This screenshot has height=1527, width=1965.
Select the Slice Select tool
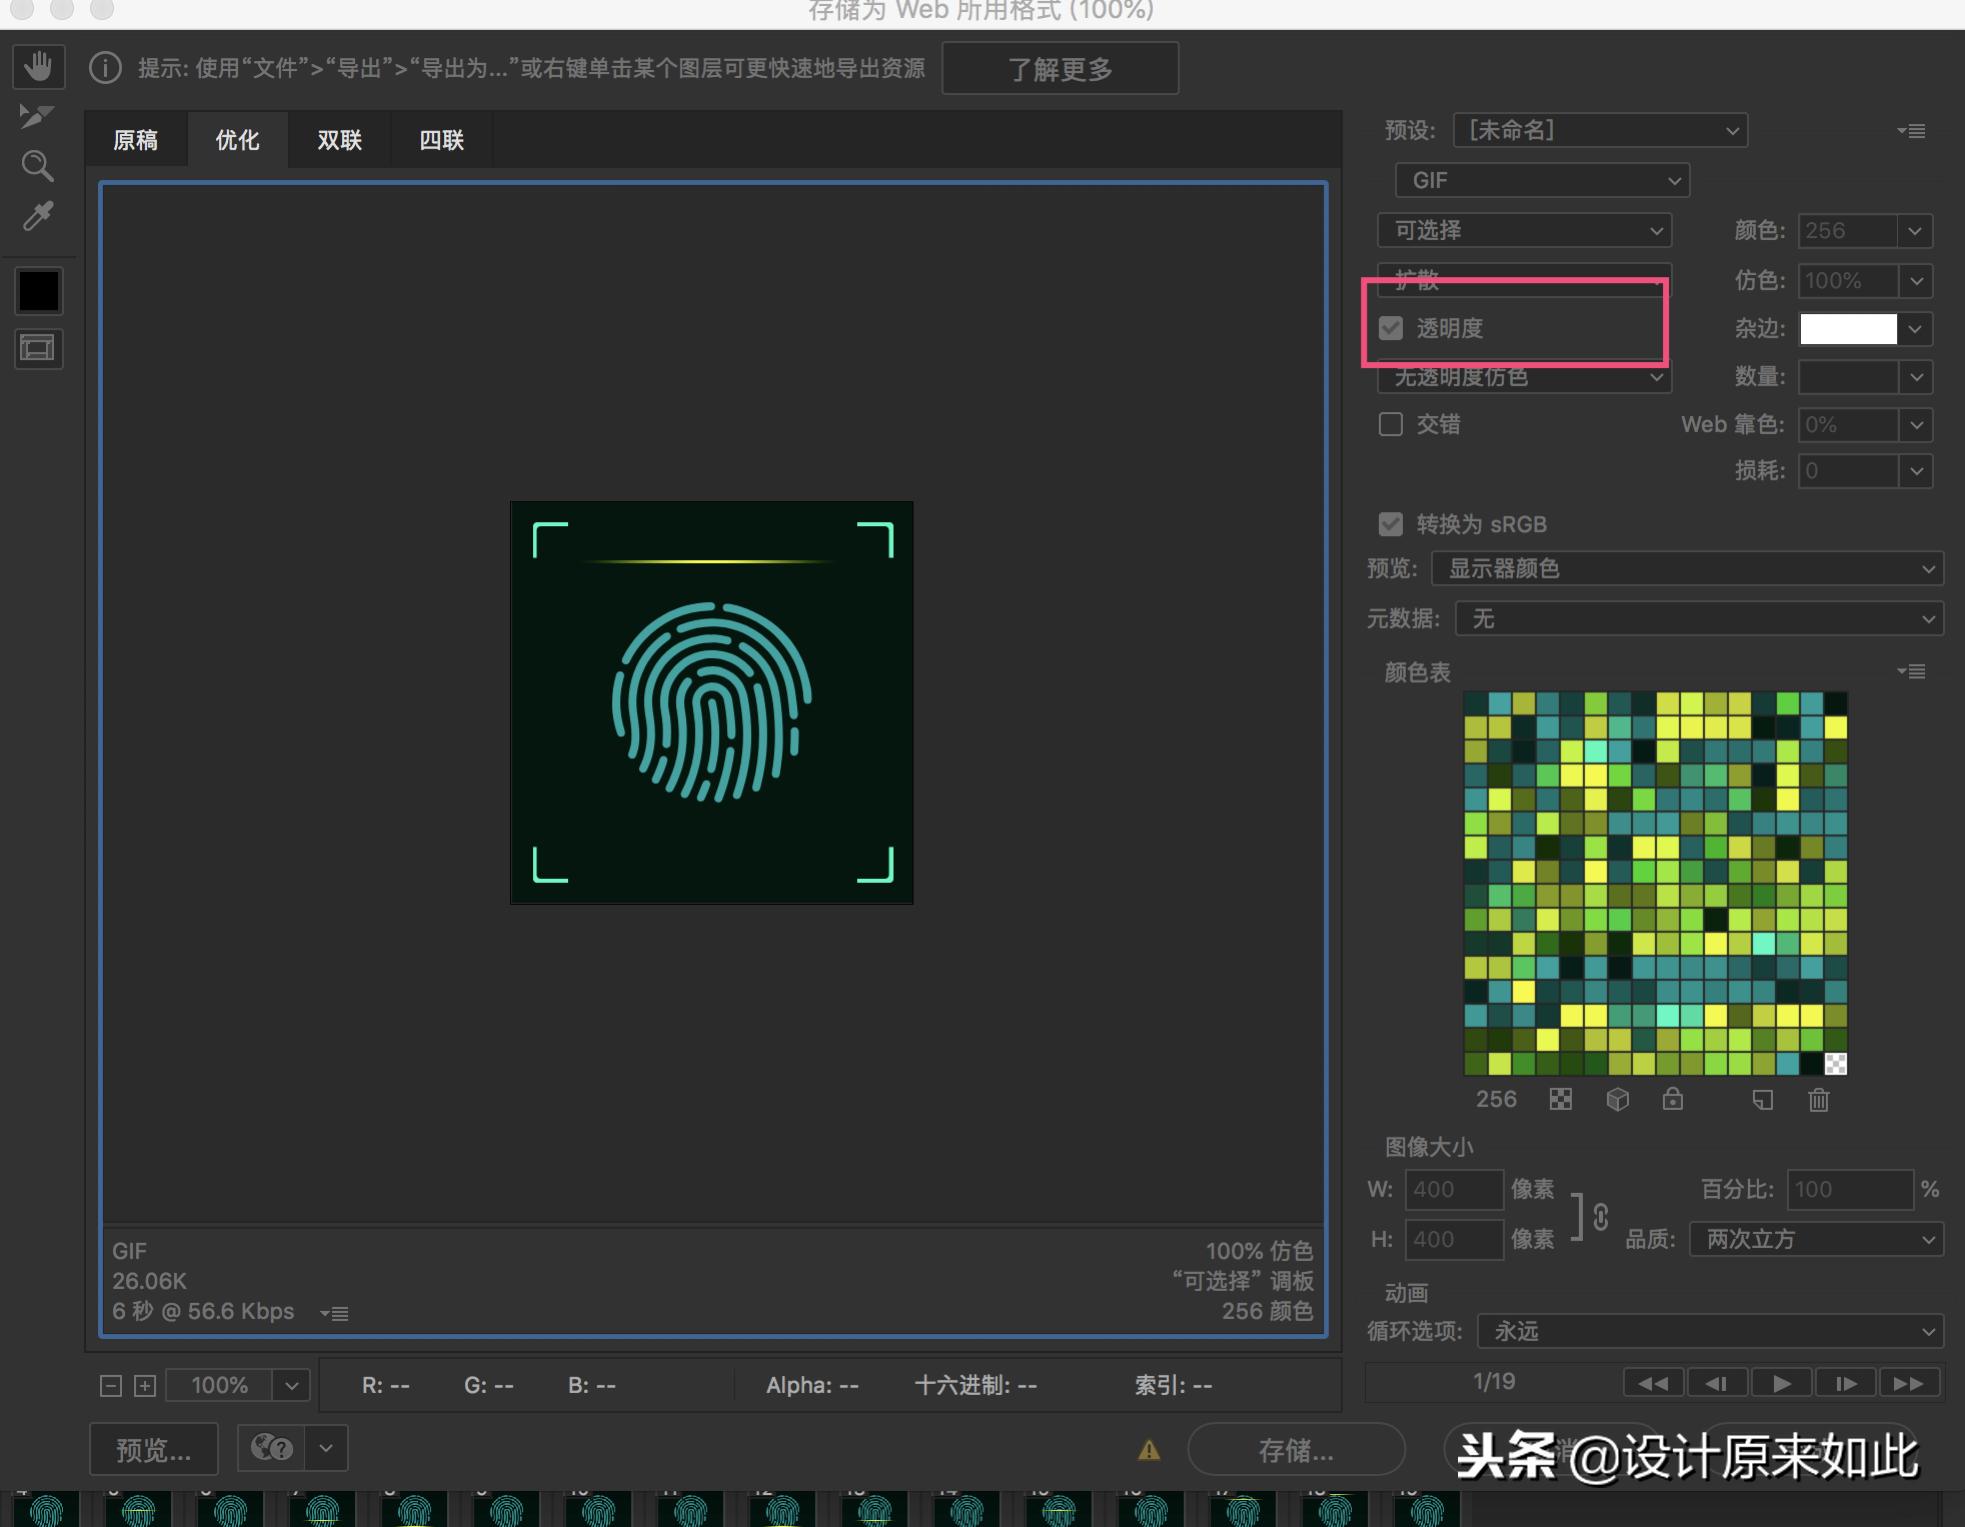click(x=36, y=116)
